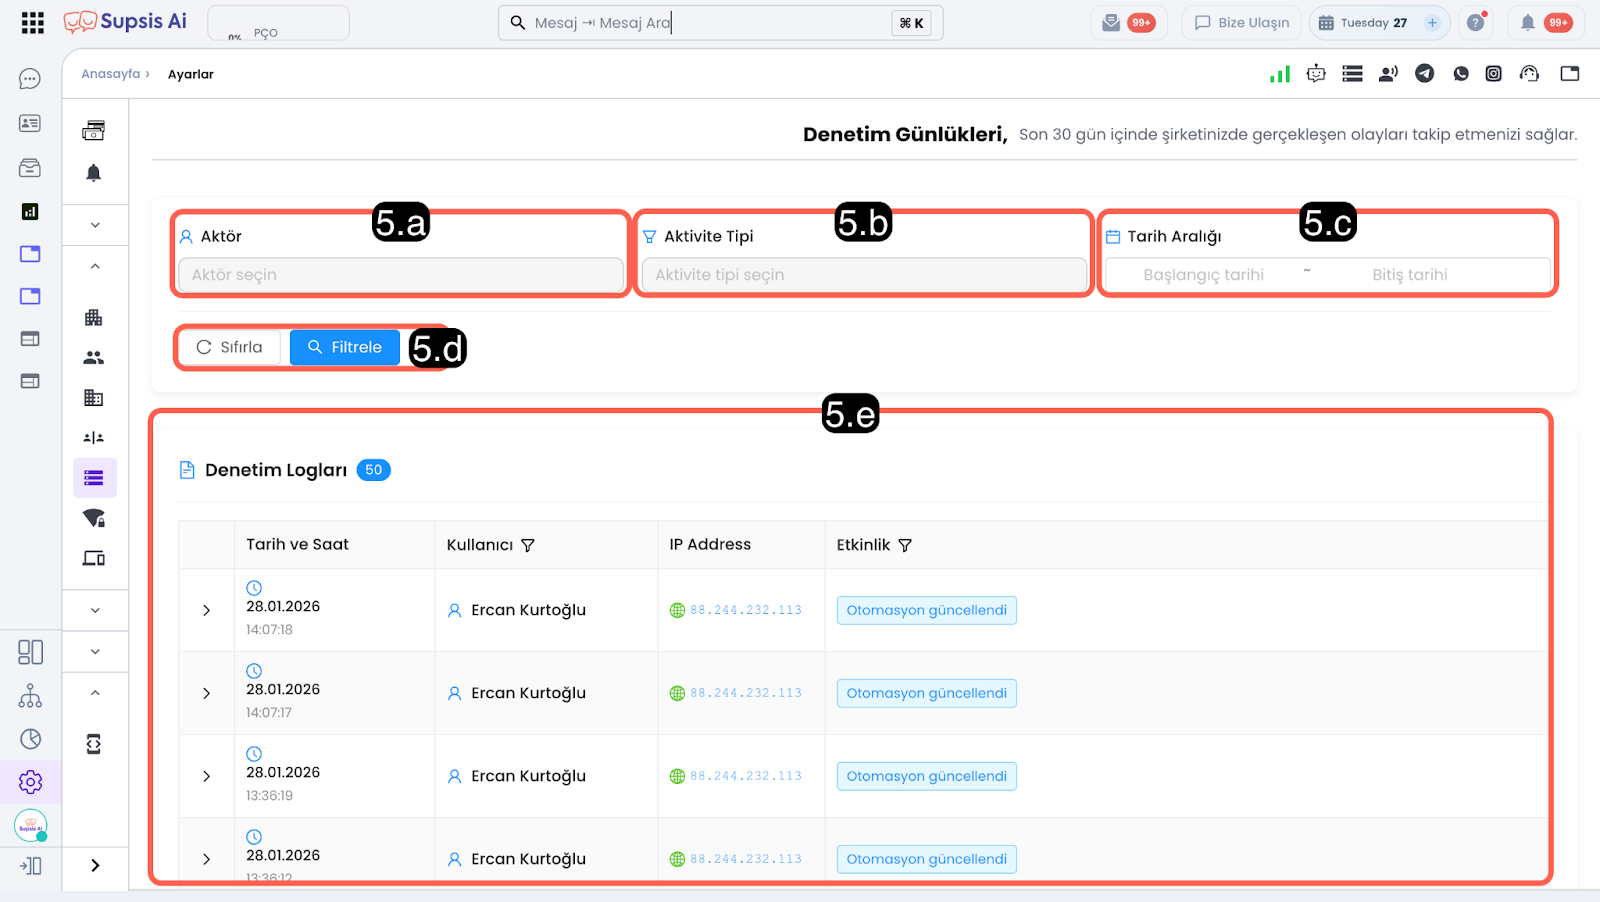This screenshot has width=1600, height=902.
Task: Open the inbox icon with 99+ badge
Action: click(1111, 23)
